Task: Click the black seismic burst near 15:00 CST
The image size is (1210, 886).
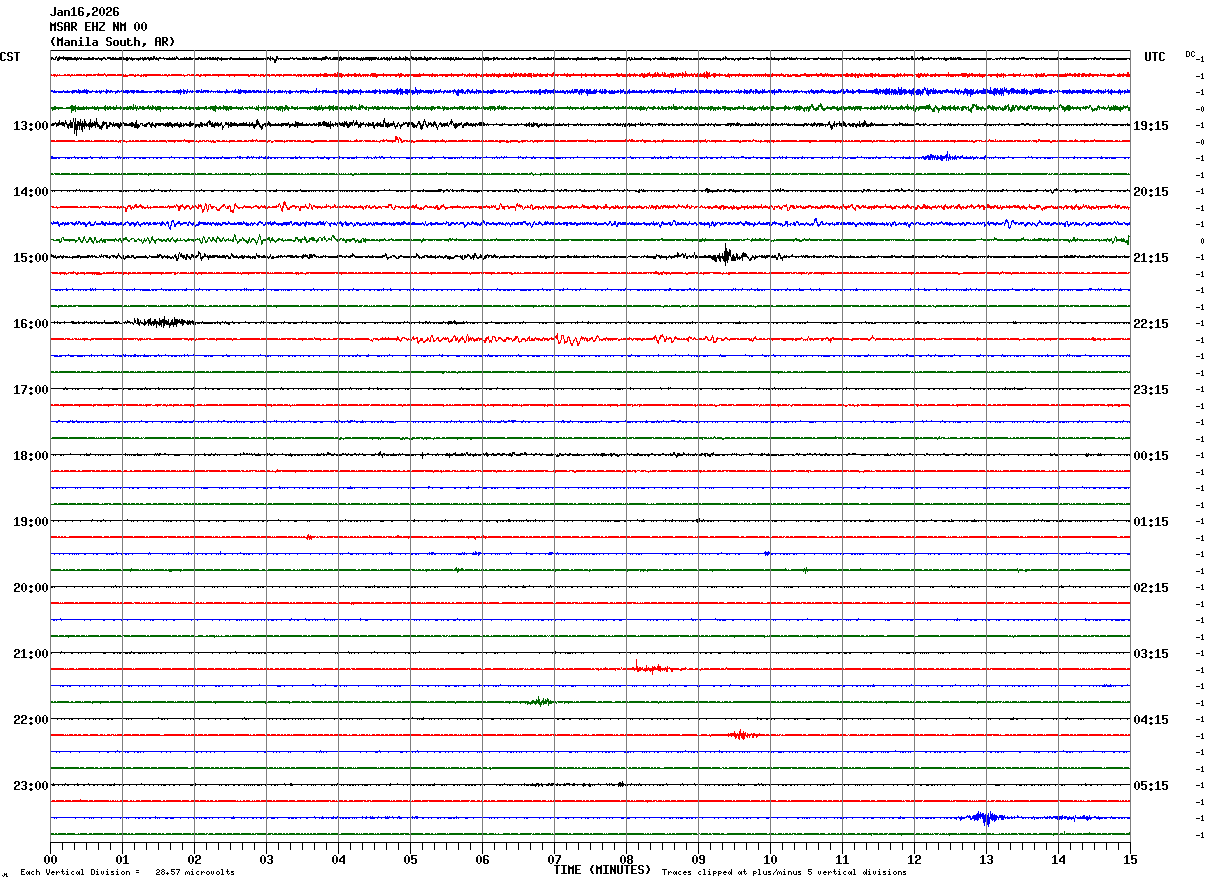Action: [x=728, y=255]
